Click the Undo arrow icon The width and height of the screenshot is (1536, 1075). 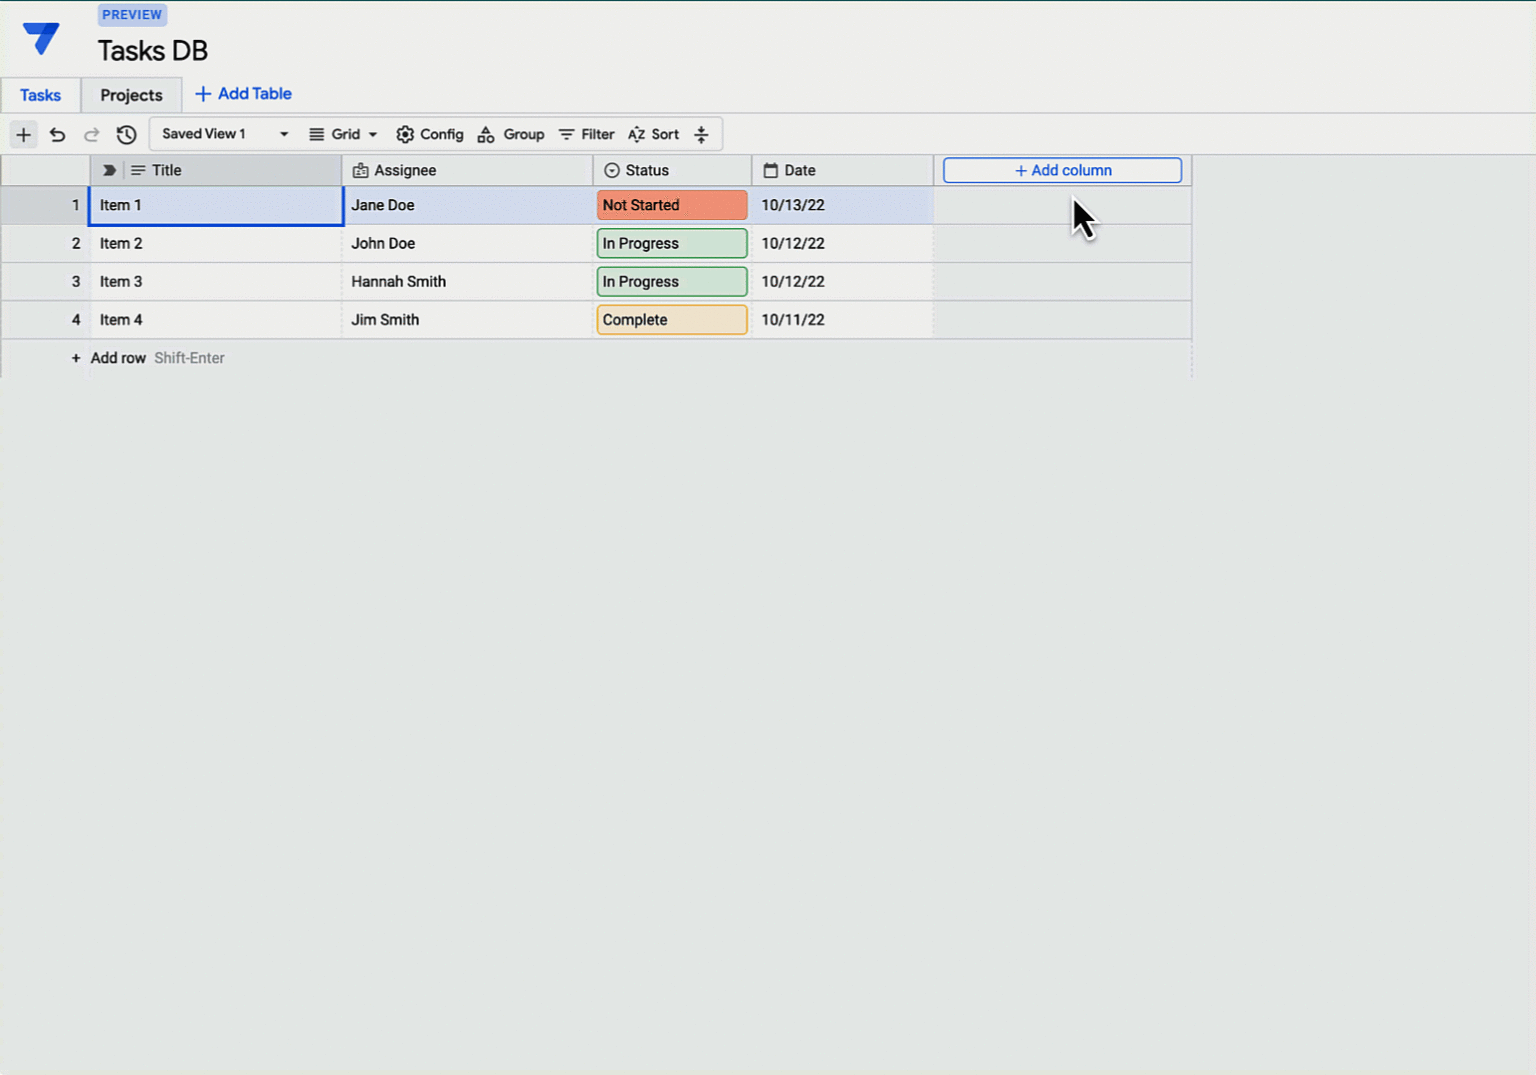pyautogui.click(x=57, y=134)
